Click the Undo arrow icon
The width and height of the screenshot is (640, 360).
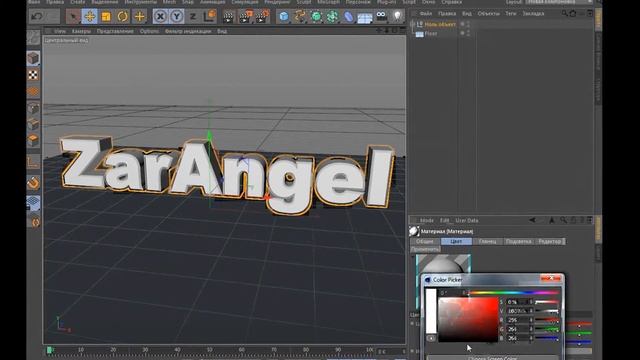point(37,16)
